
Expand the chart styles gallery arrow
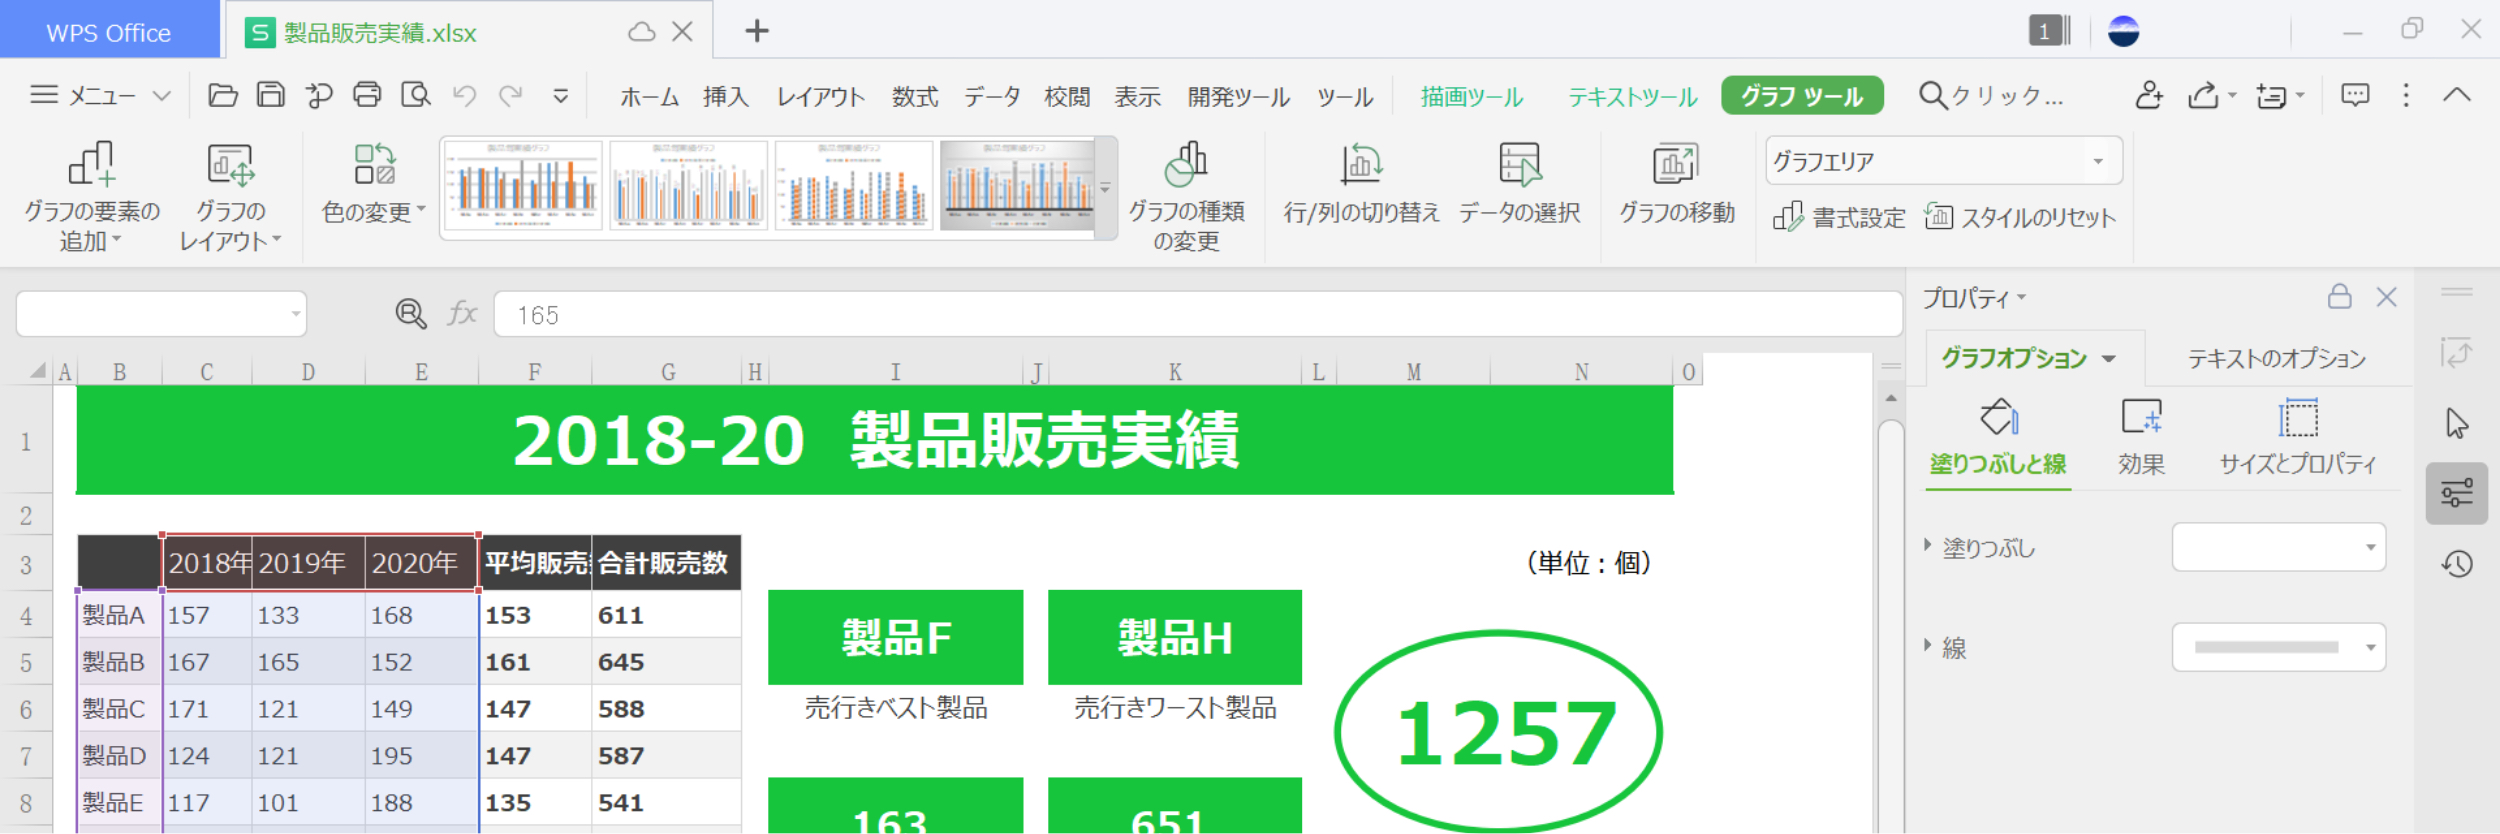(1105, 188)
